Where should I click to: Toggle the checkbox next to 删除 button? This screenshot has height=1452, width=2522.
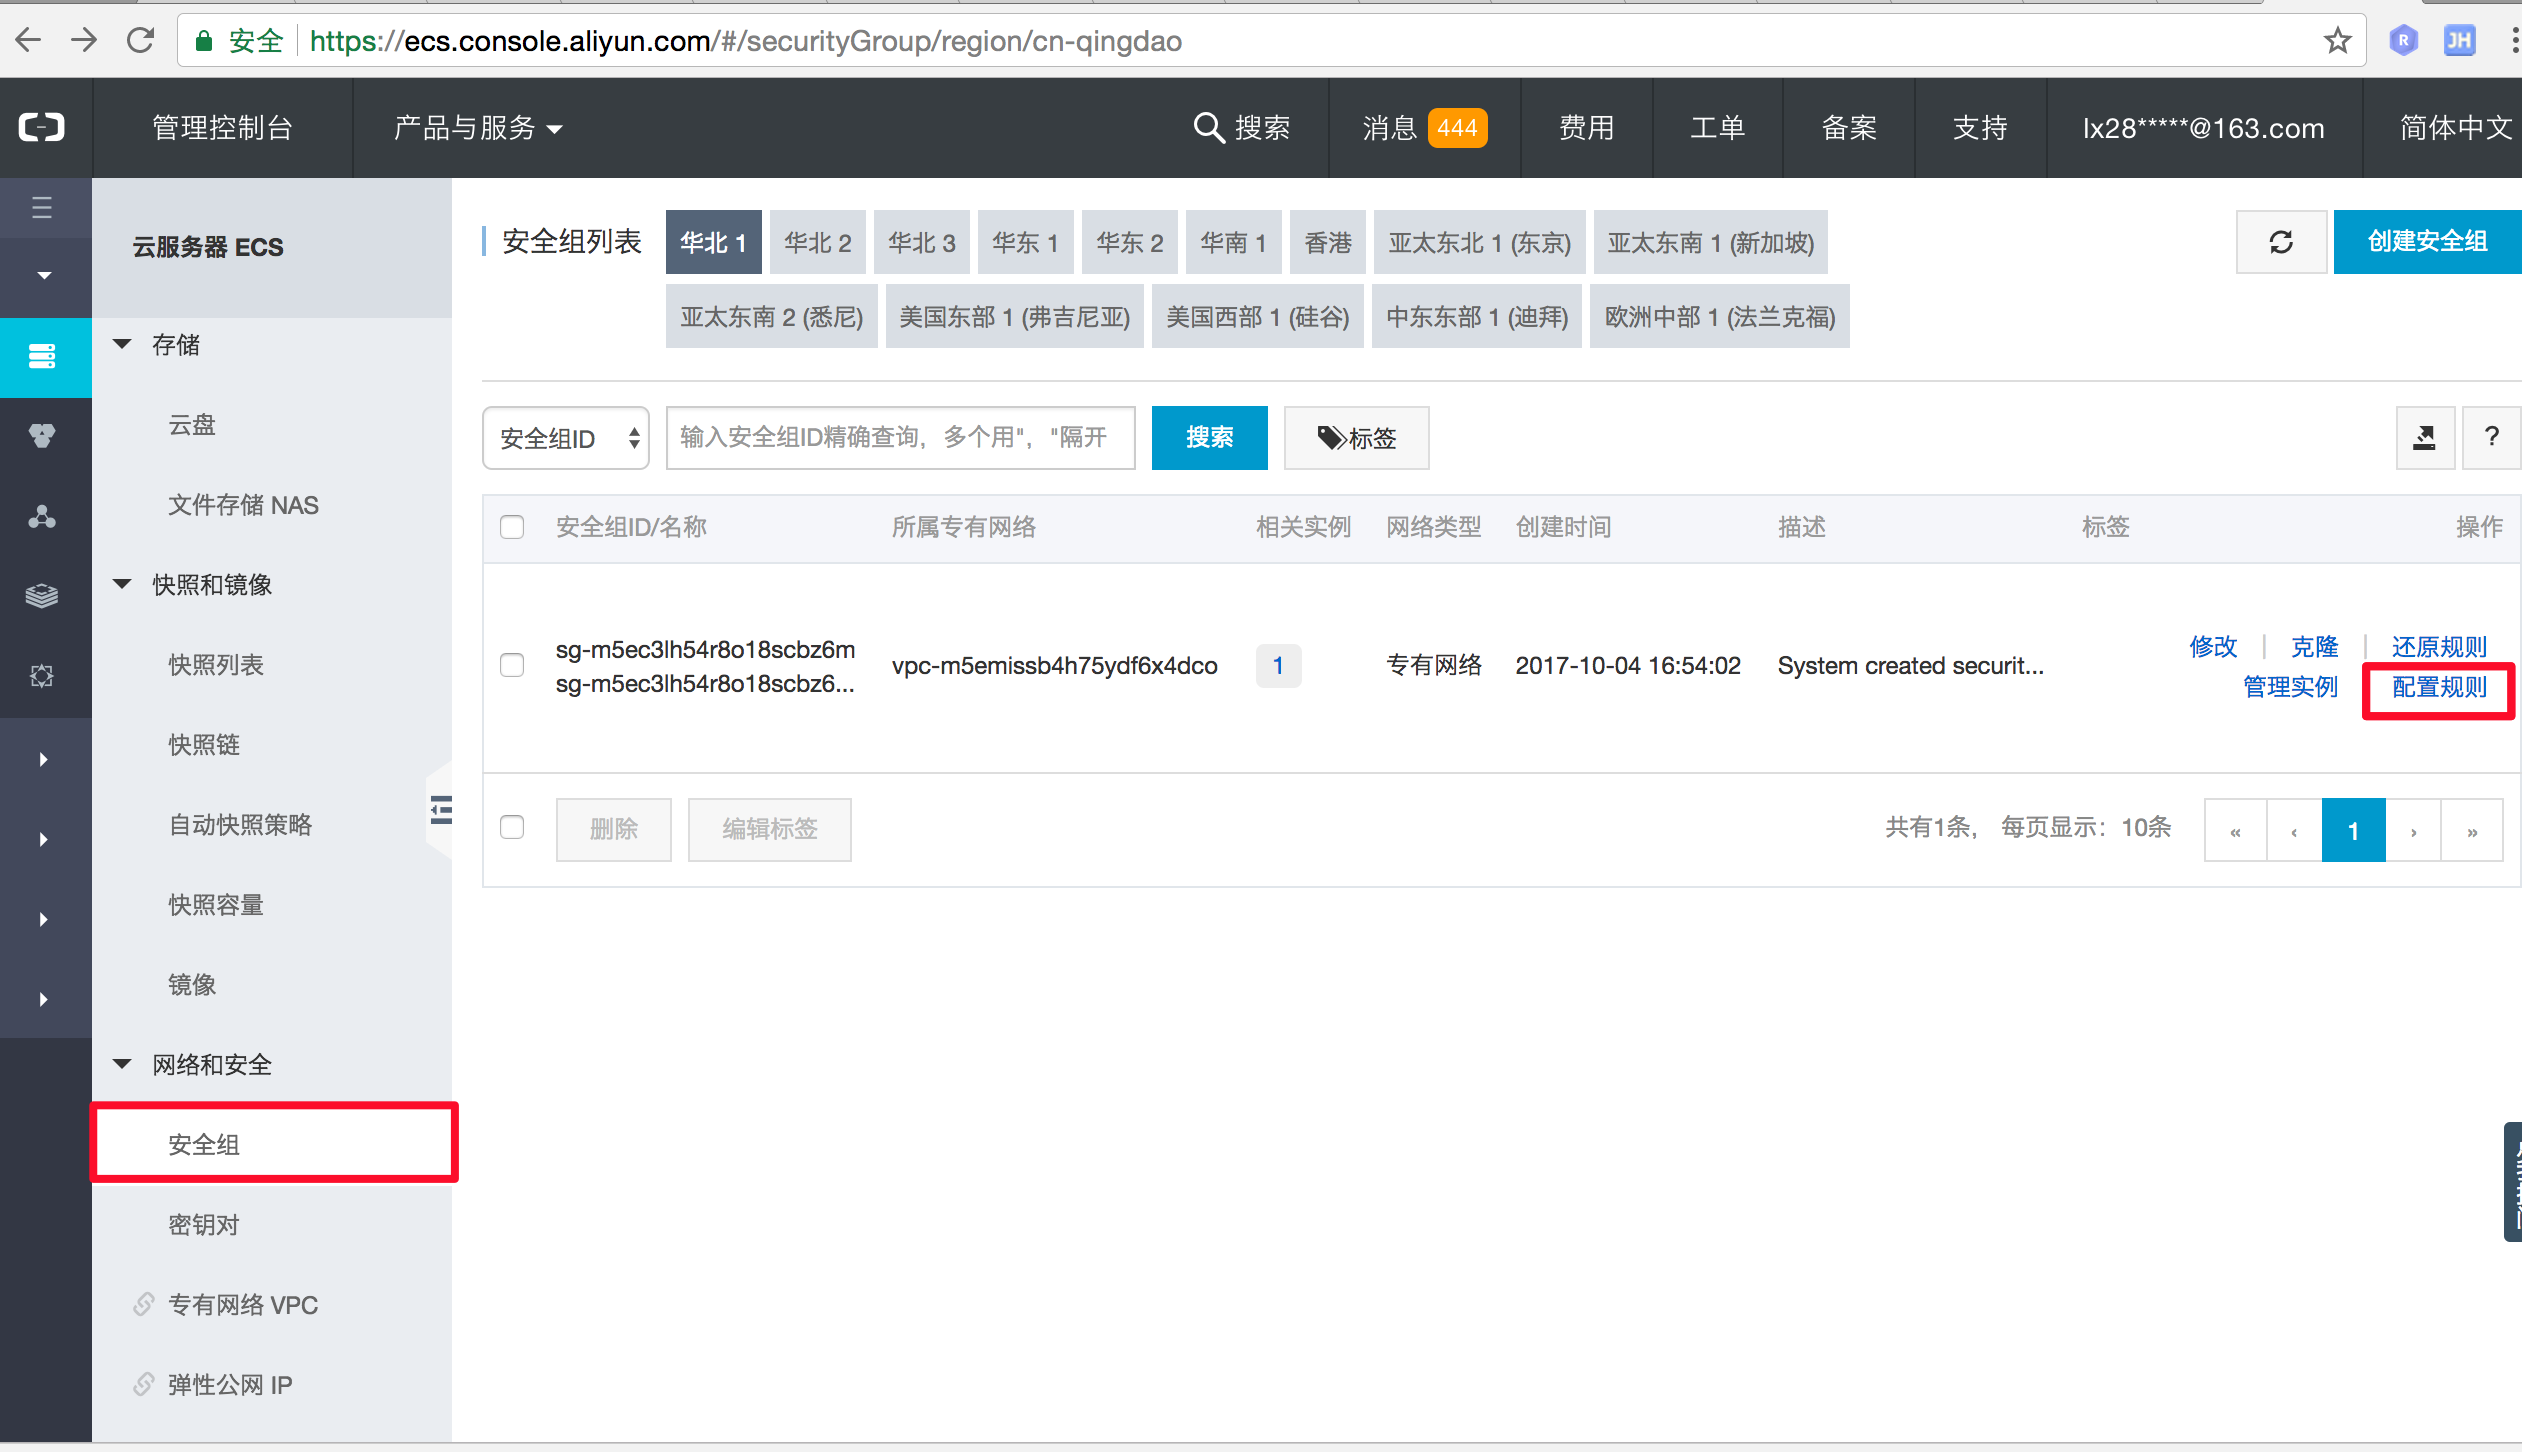[512, 828]
